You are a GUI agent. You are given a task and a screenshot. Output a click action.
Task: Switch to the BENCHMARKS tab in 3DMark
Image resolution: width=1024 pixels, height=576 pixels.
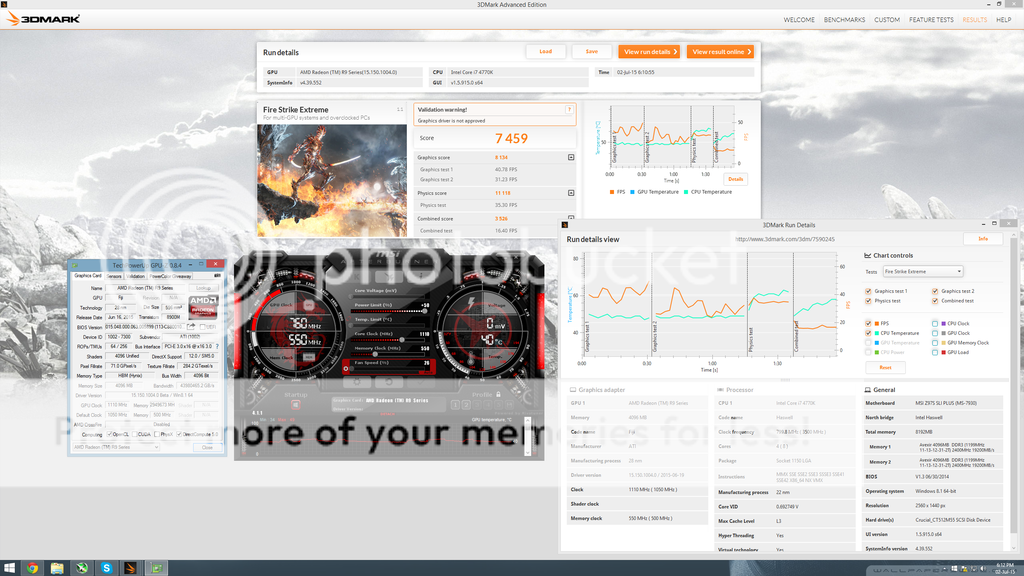point(846,19)
